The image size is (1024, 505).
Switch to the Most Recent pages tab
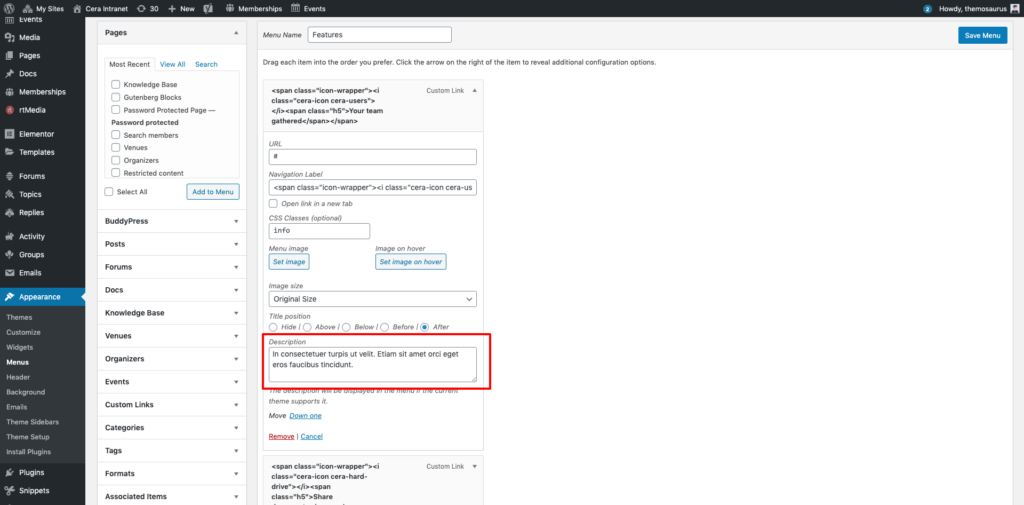pos(130,64)
